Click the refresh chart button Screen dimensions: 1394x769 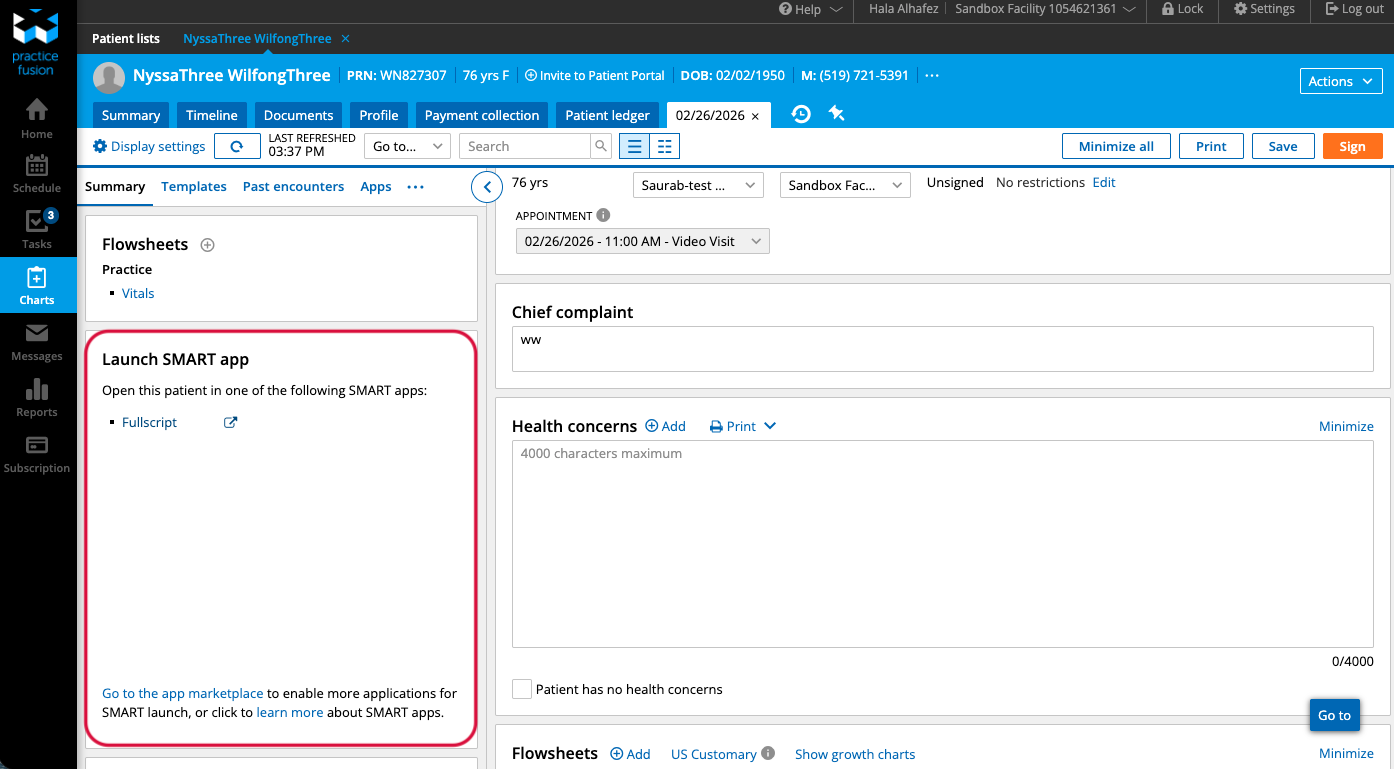pos(237,146)
